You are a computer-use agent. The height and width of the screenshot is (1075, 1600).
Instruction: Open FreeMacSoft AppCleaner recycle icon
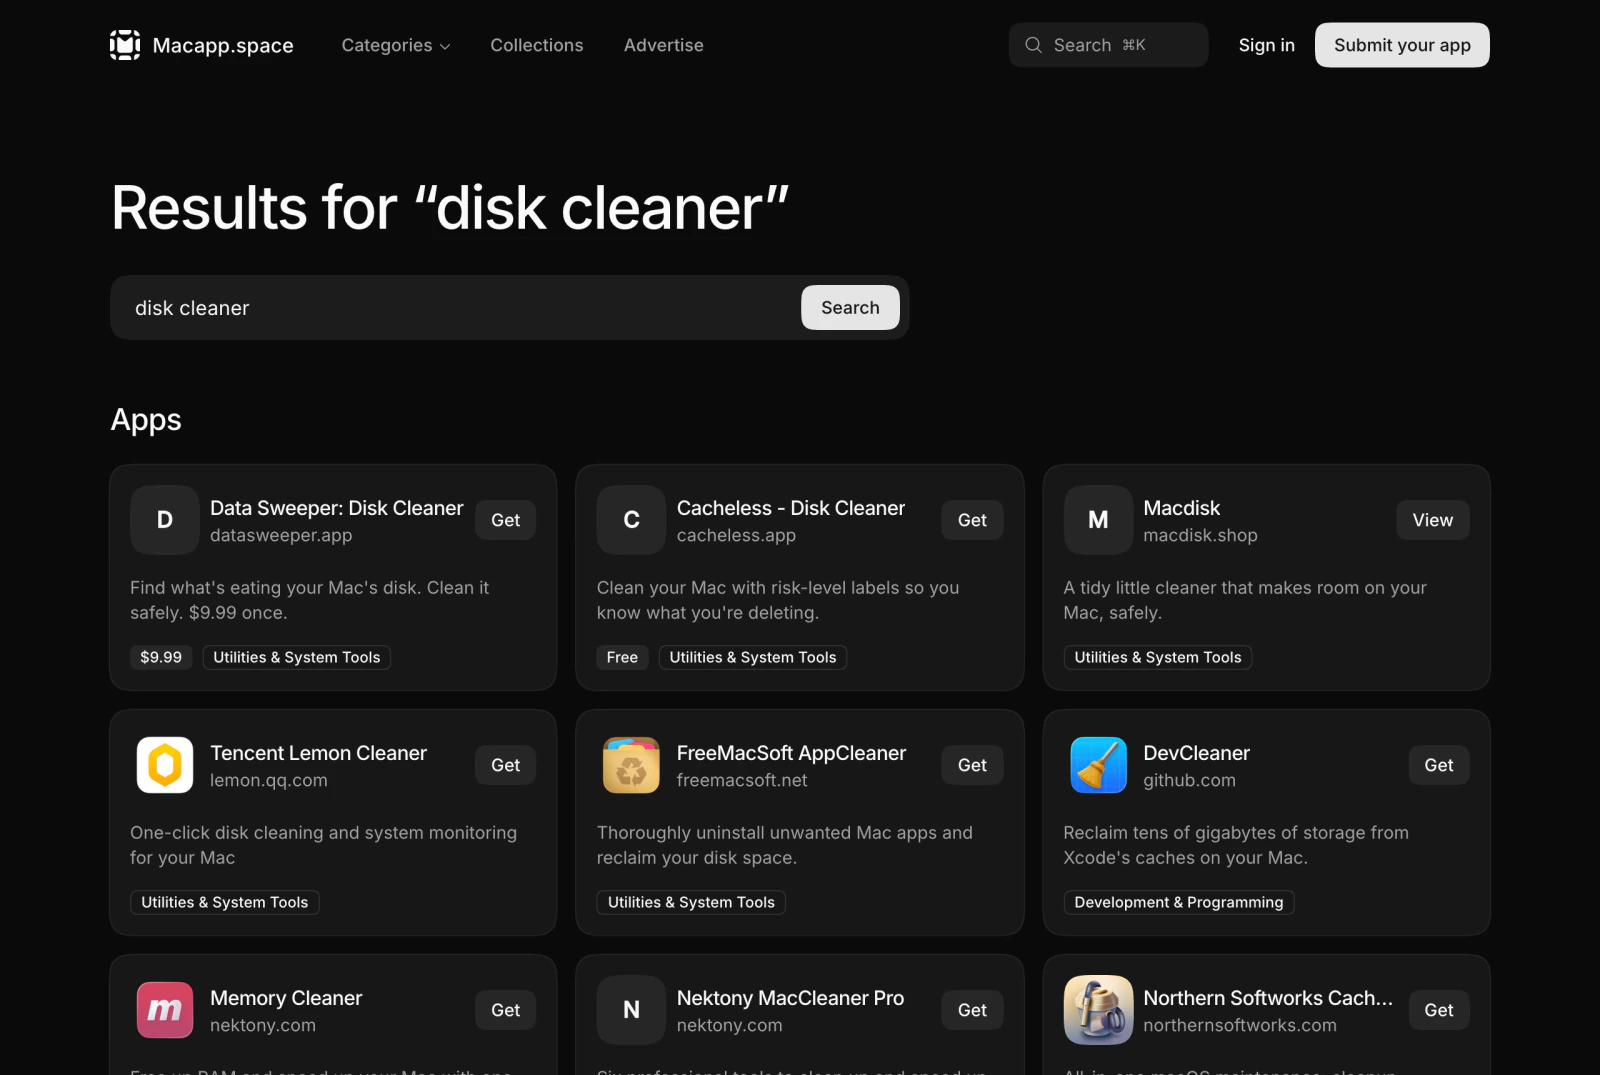tap(631, 765)
